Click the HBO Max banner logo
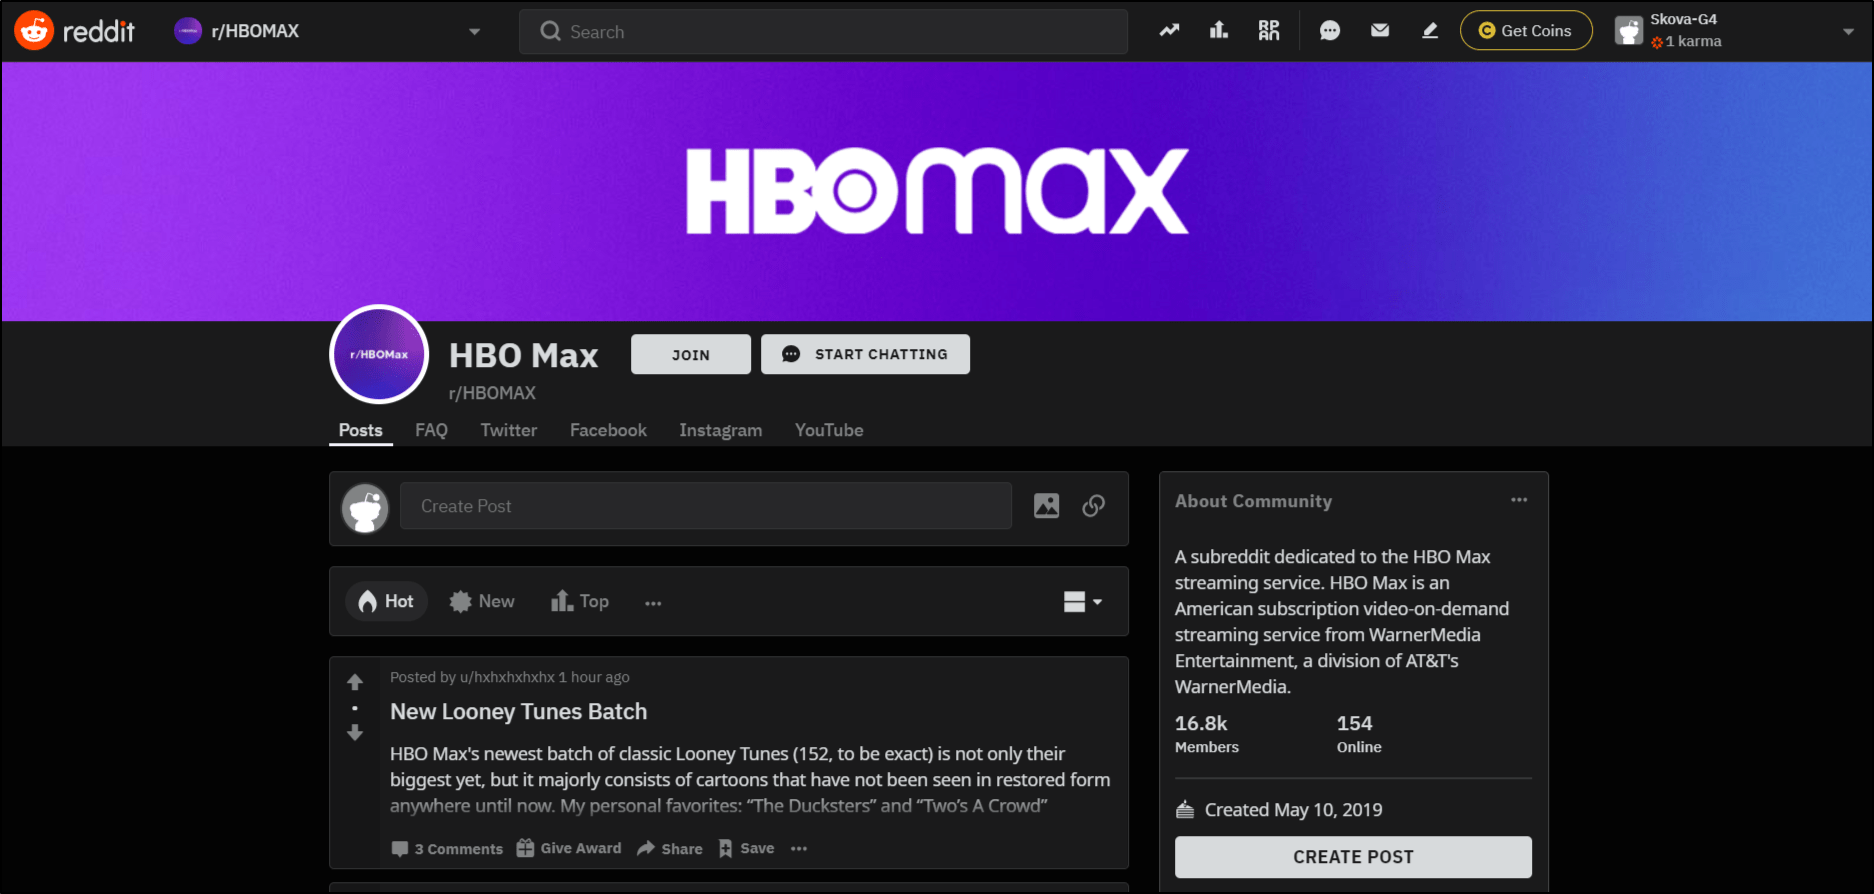The image size is (1874, 894). [937, 191]
